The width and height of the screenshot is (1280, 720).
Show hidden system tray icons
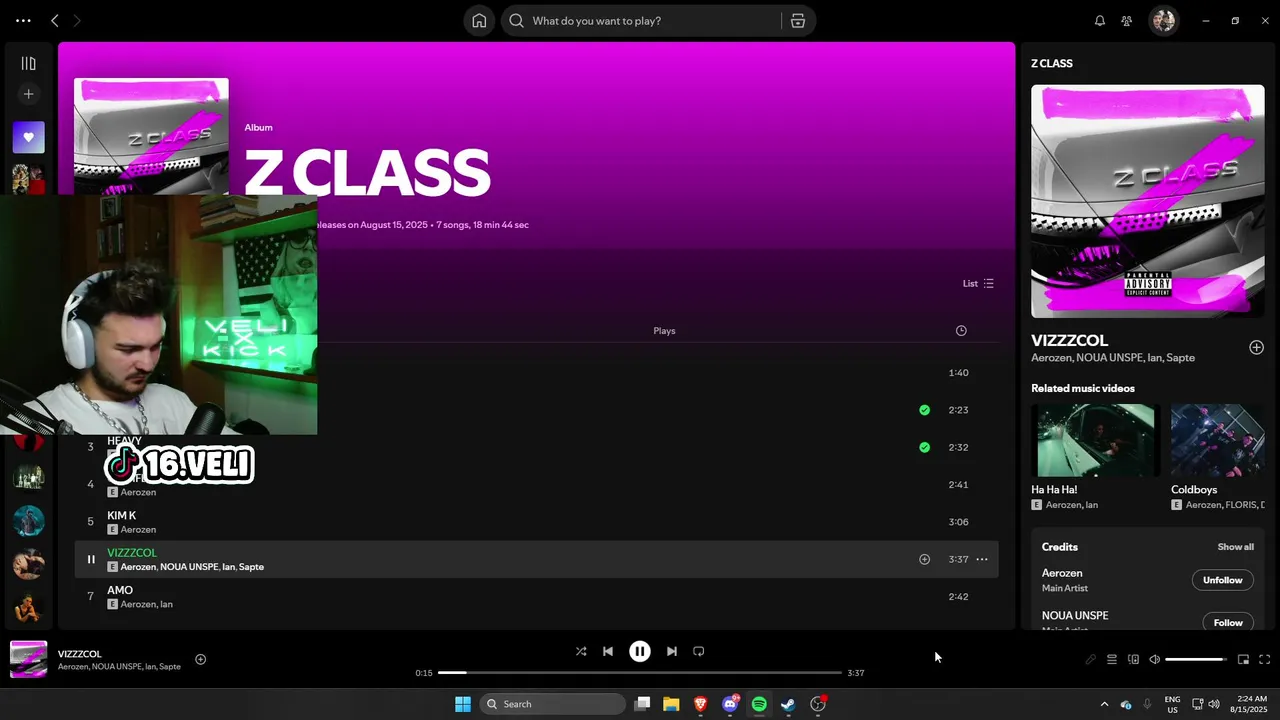pyautogui.click(x=1104, y=704)
